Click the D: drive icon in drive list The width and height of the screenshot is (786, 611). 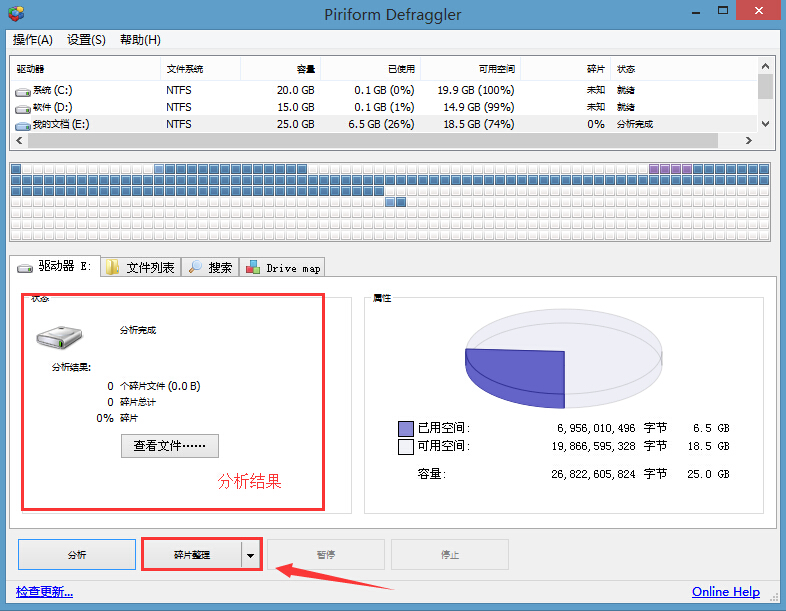point(23,109)
